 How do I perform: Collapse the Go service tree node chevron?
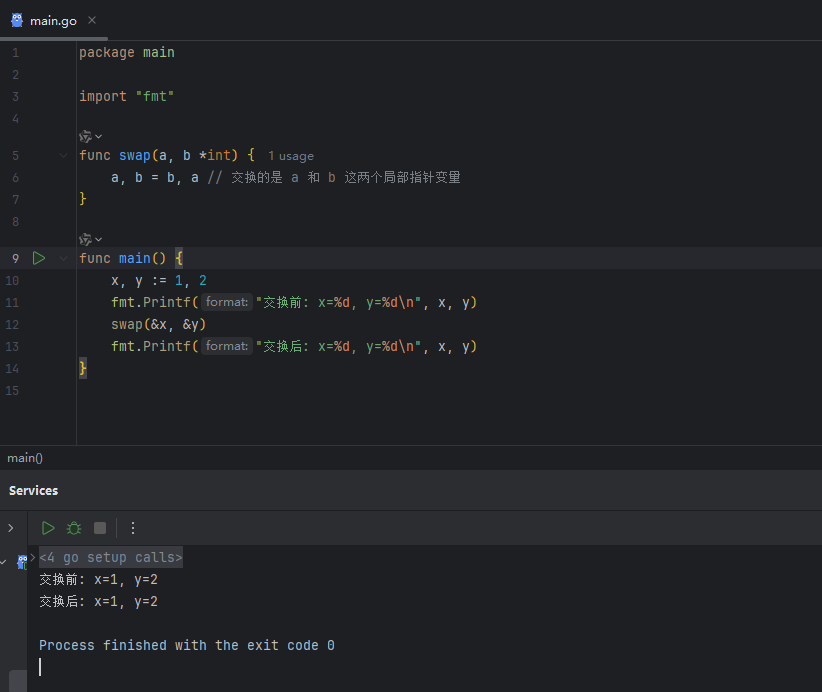pos(4,562)
